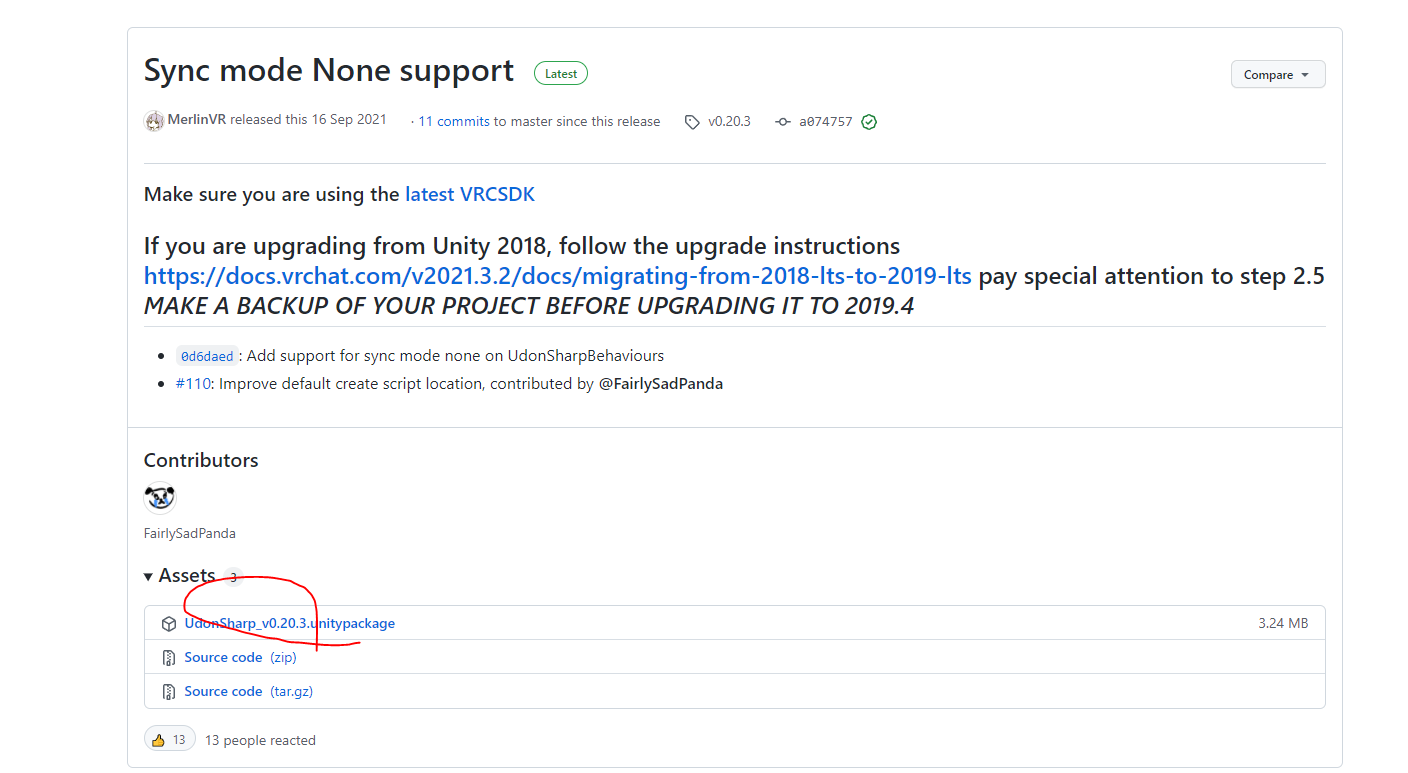Open the latest VRCSDK link
The width and height of the screenshot is (1408, 773).
tap(470, 194)
